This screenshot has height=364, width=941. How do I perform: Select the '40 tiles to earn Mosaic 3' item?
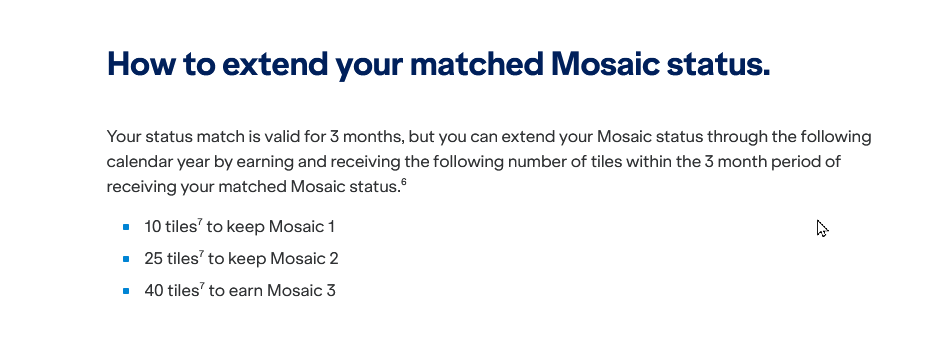click(x=240, y=290)
